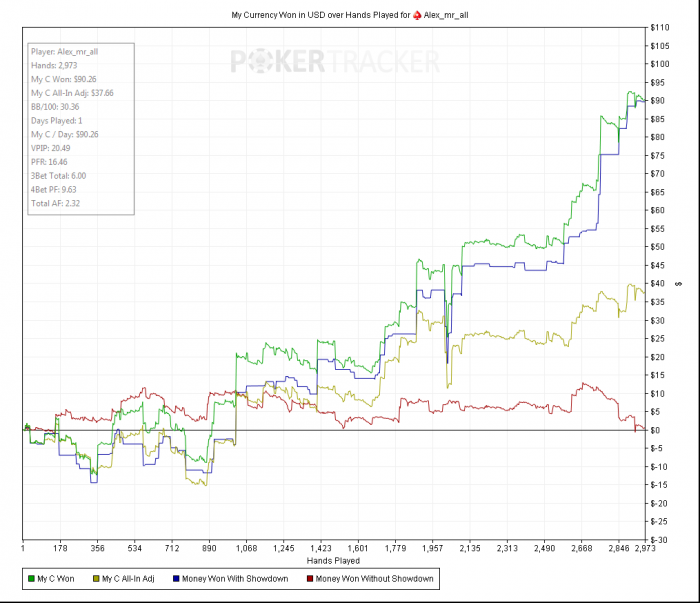Click the red Money Won Without Showdown swatch
Screen dimensions: 700x603
coord(310,578)
